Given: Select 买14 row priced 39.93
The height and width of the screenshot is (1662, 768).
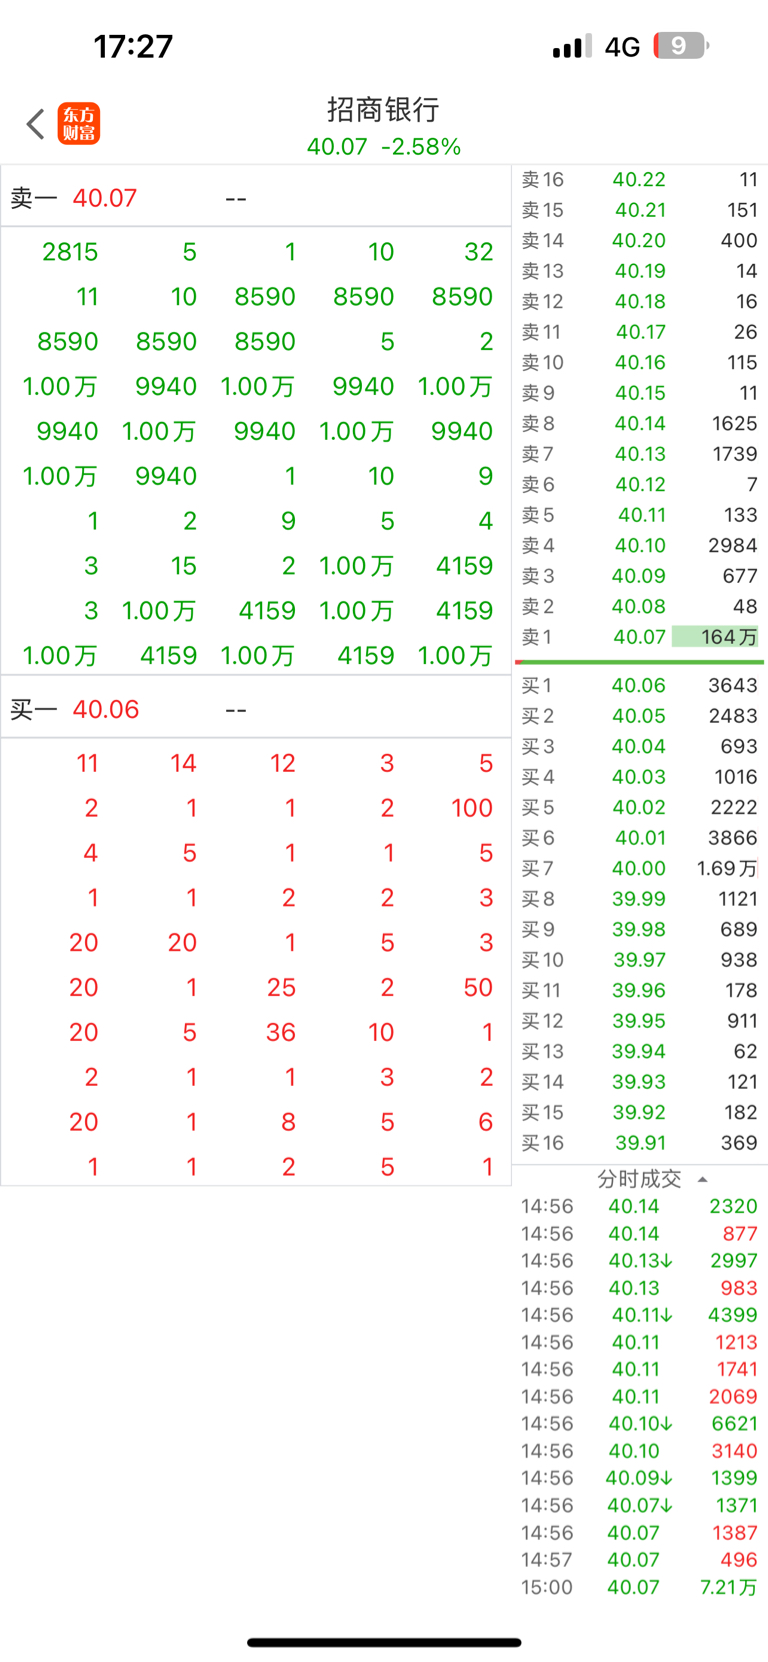Looking at the screenshot, I should click(640, 1082).
